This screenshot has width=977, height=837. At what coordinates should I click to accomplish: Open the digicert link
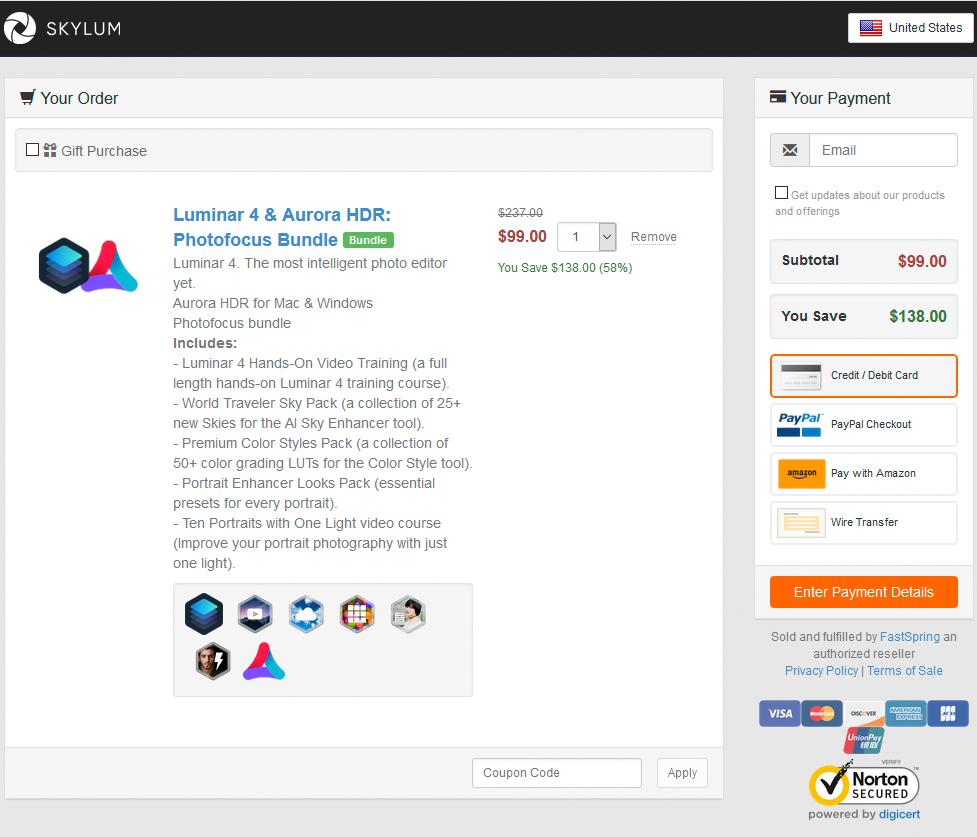pos(899,815)
